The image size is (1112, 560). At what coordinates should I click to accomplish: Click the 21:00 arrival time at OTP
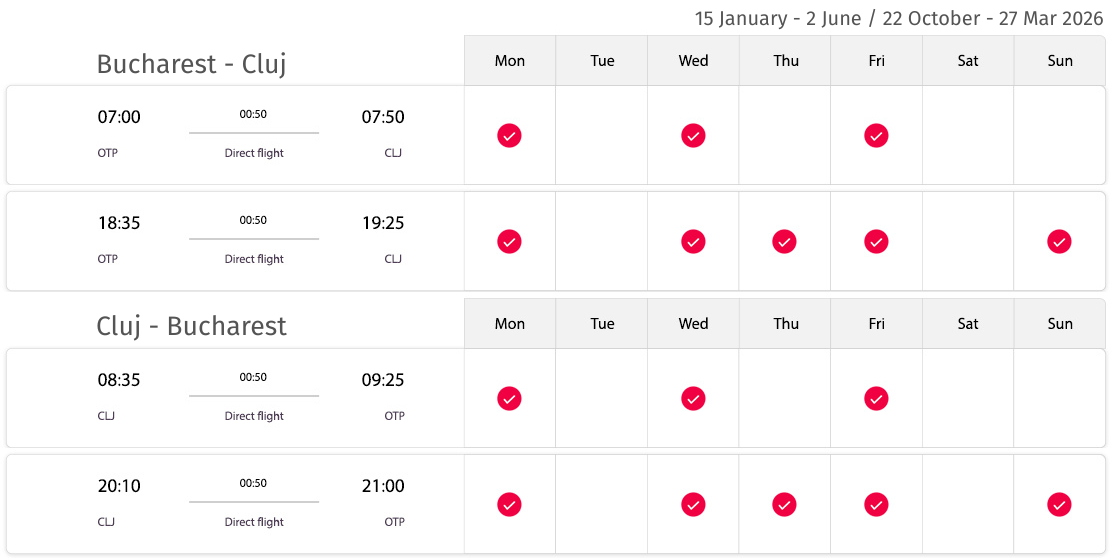383,486
